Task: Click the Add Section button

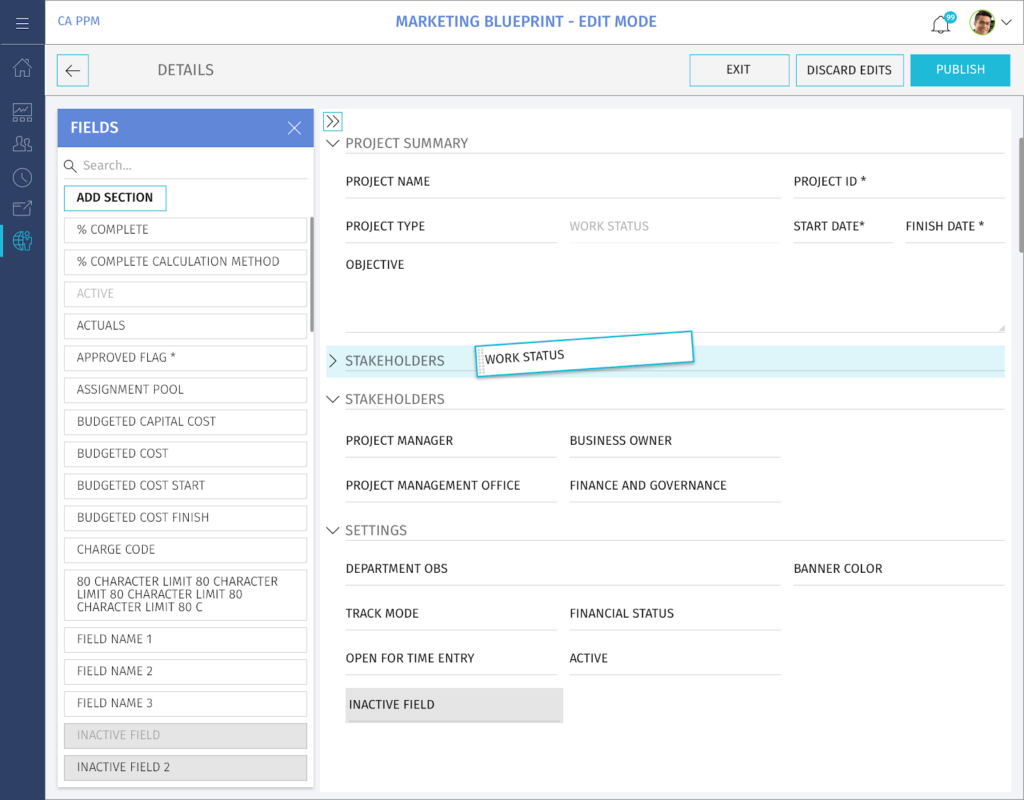Action: 115,198
